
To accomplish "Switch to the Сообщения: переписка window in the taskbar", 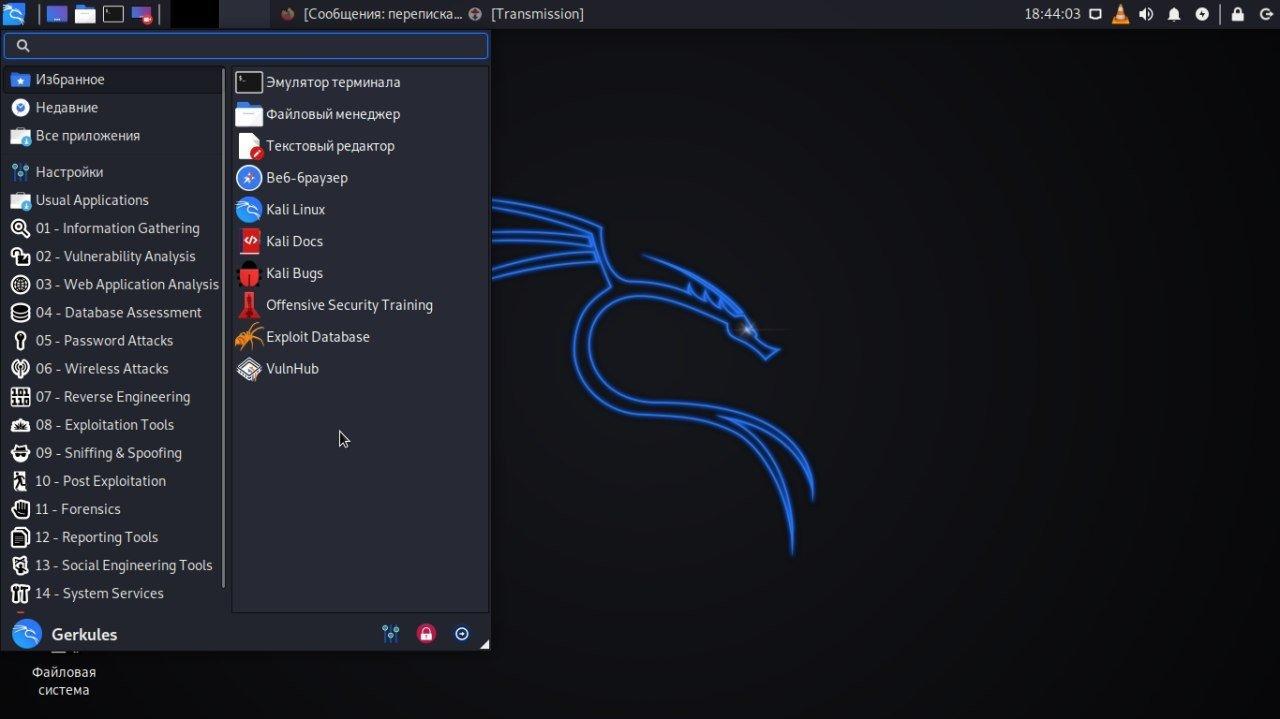I will [371, 14].
